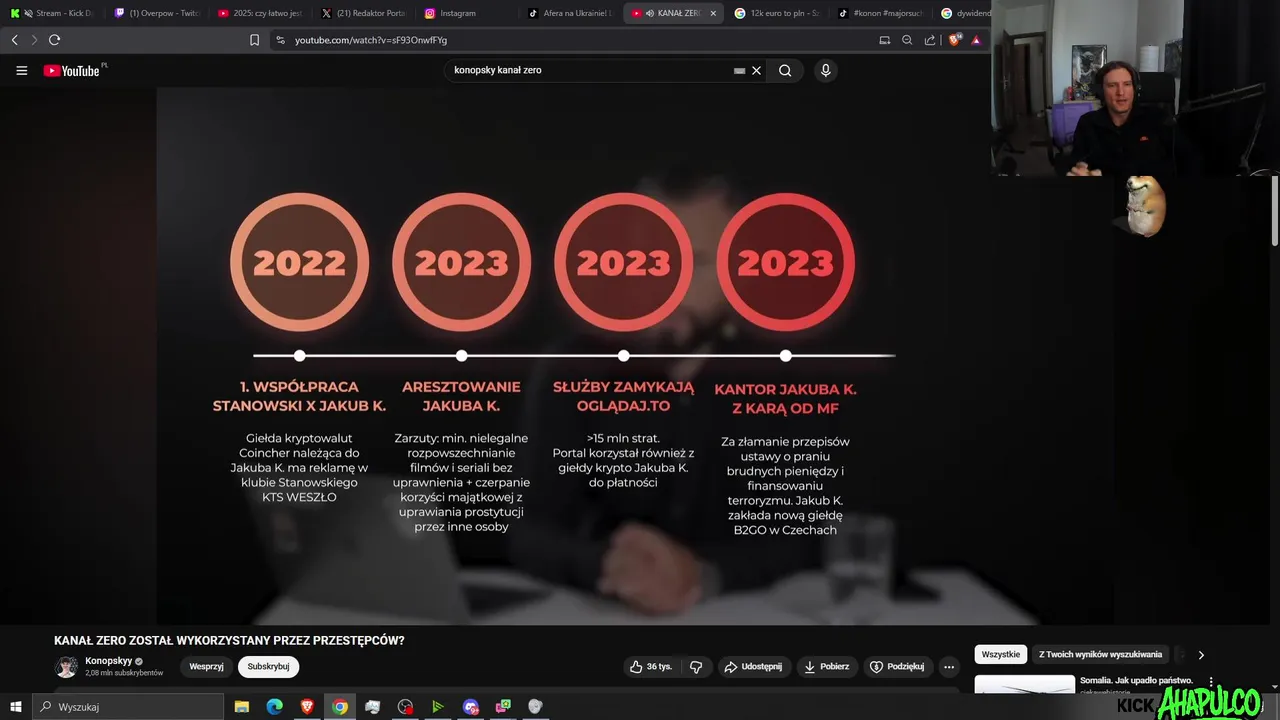Start voice search with the microphone icon
The width and height of the screenshot is (1280, 720).
pos(825,71)
